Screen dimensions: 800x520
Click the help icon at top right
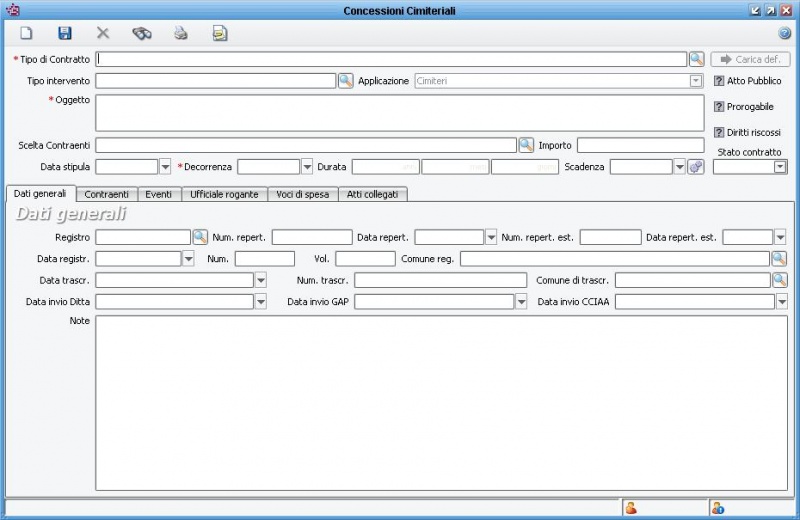point(785,33)
